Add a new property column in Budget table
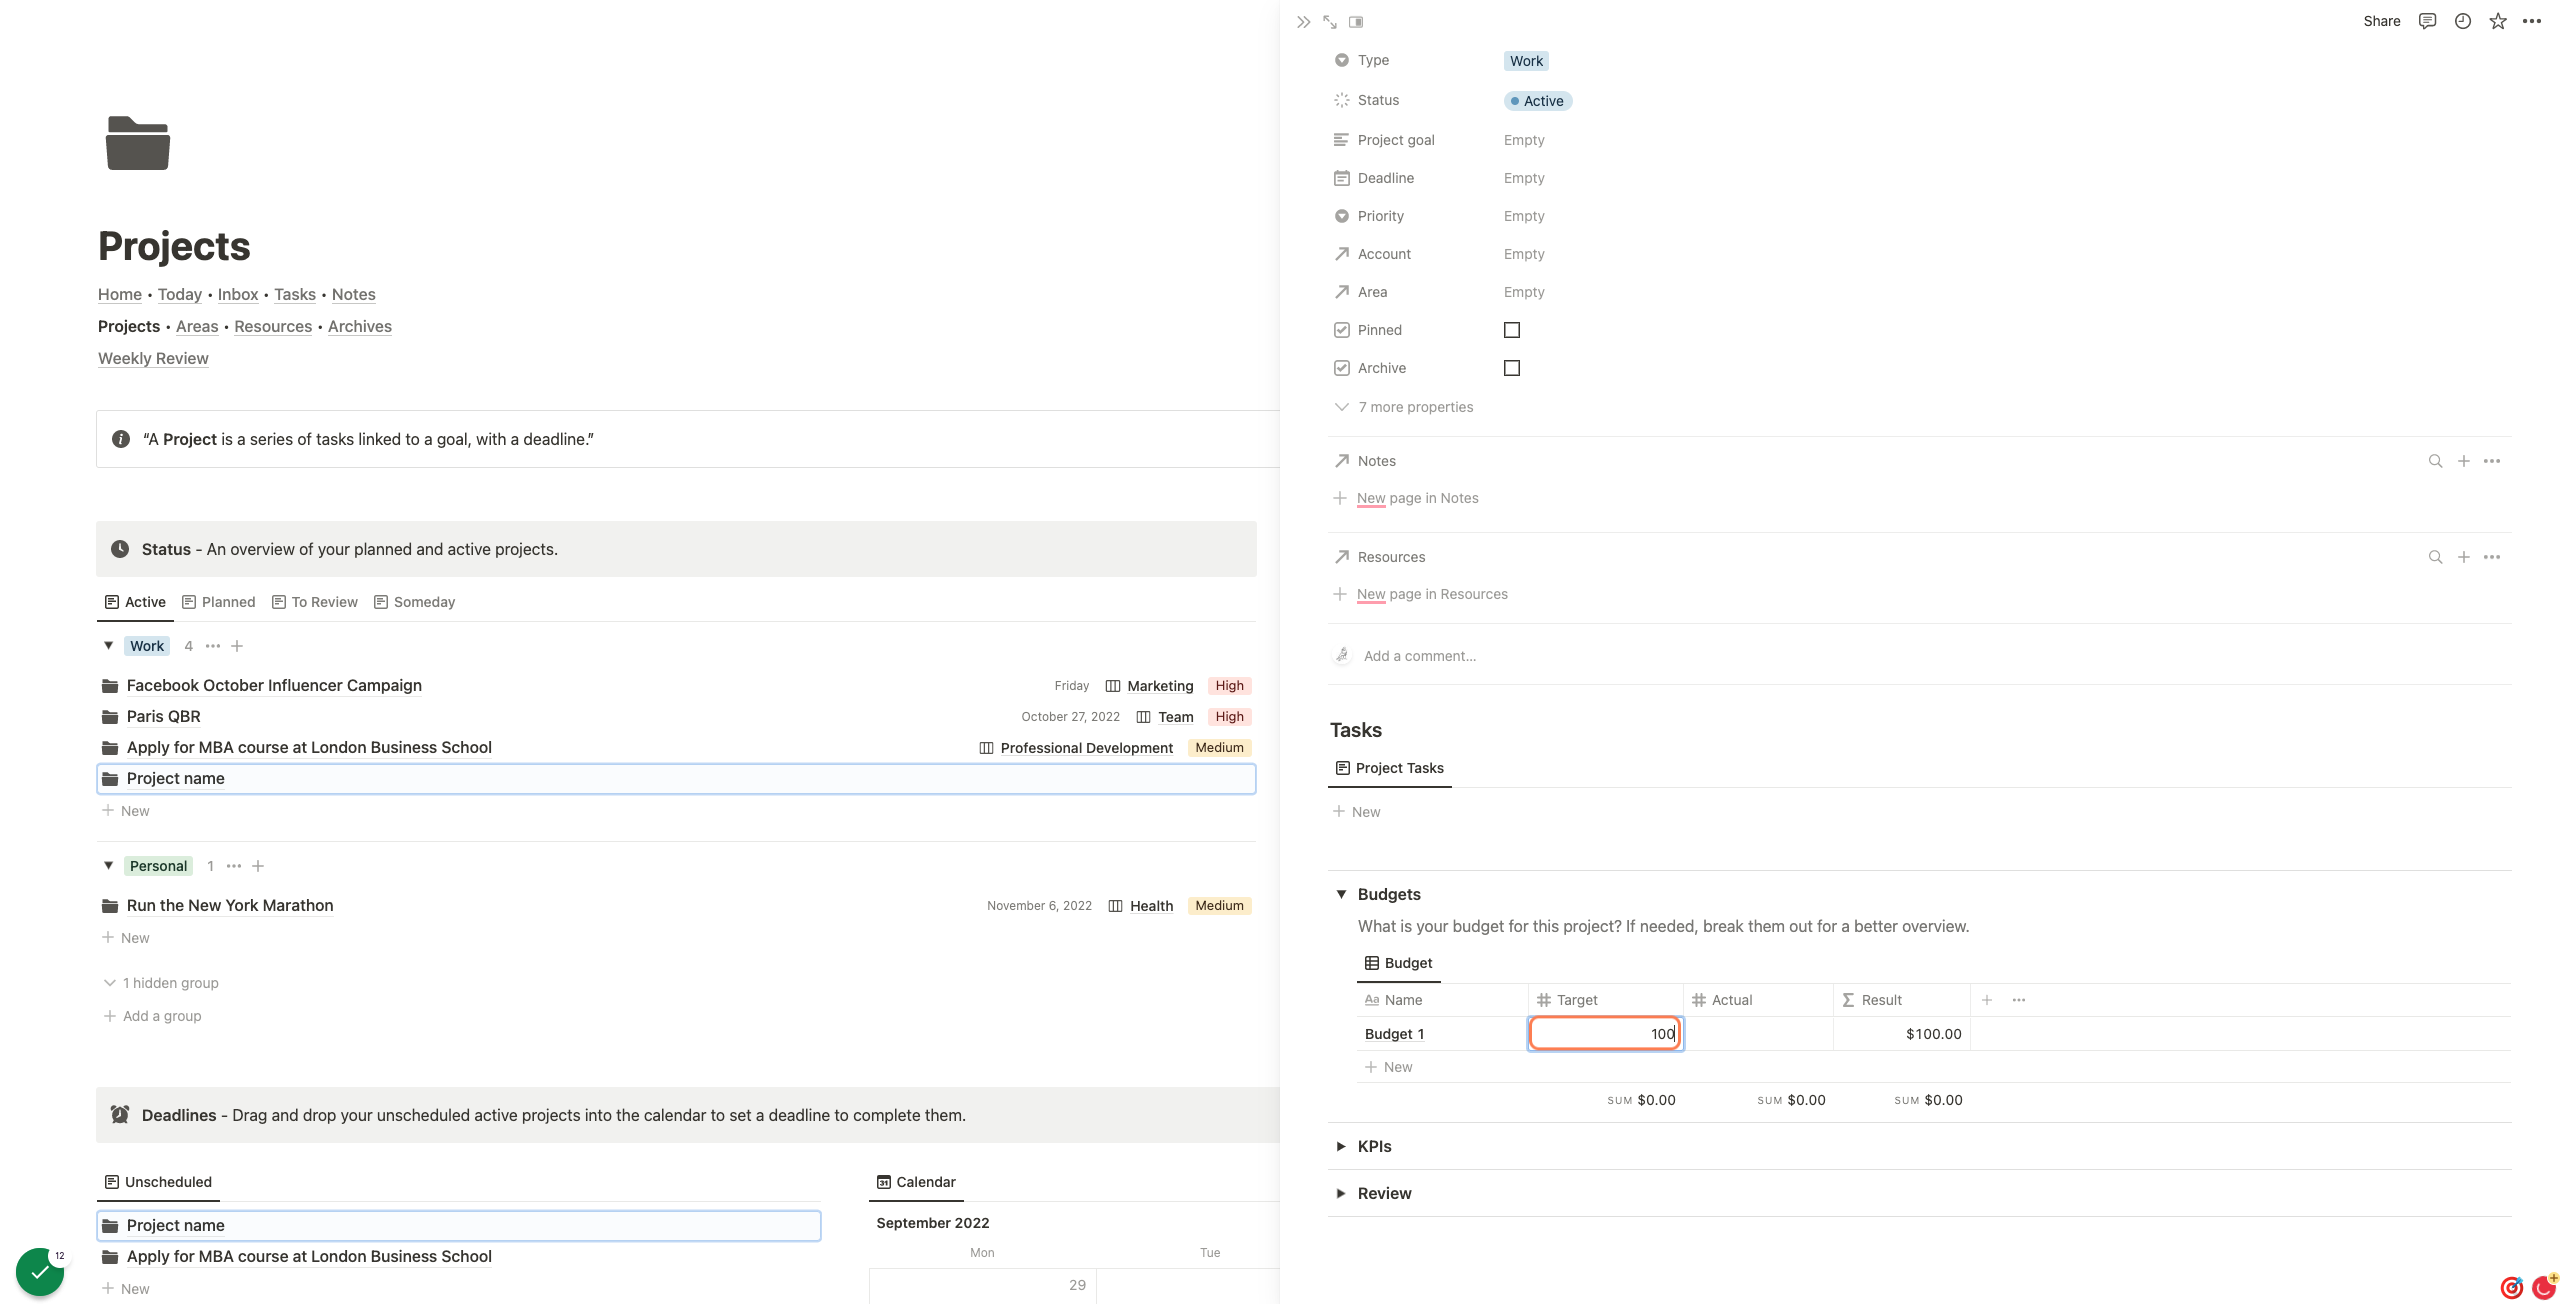Image resolution: width=2560 pixels, height=1304 pixels. [1987, 1000]
